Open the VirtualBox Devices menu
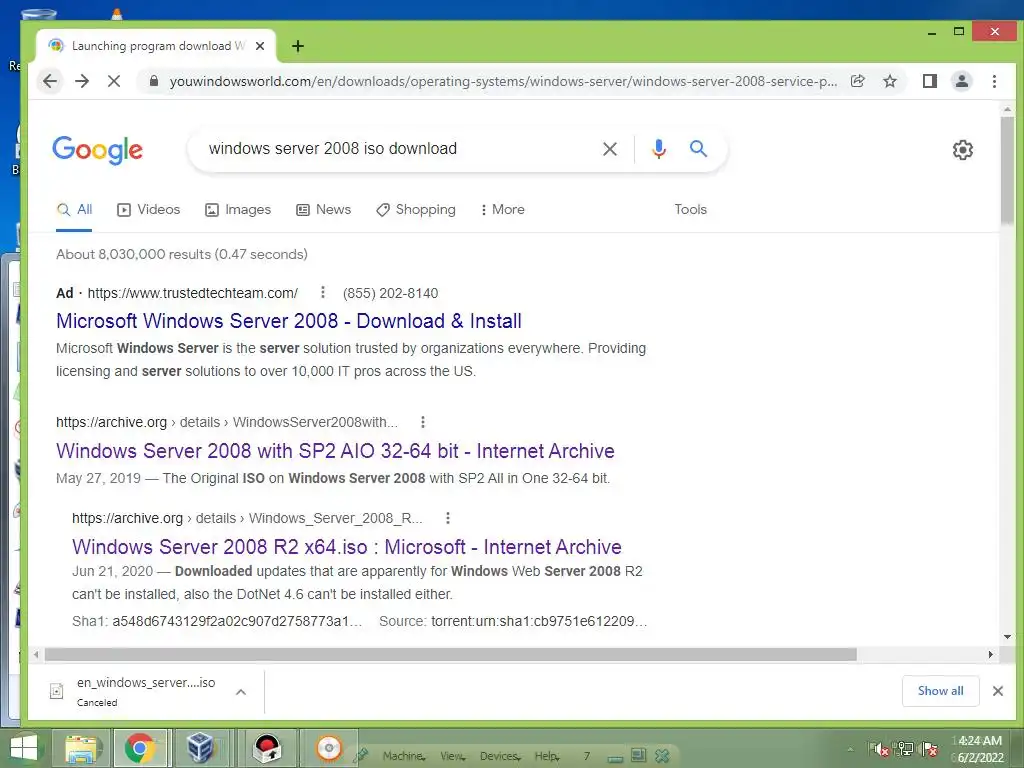The image size is (1024, 768). pos(500,756)
